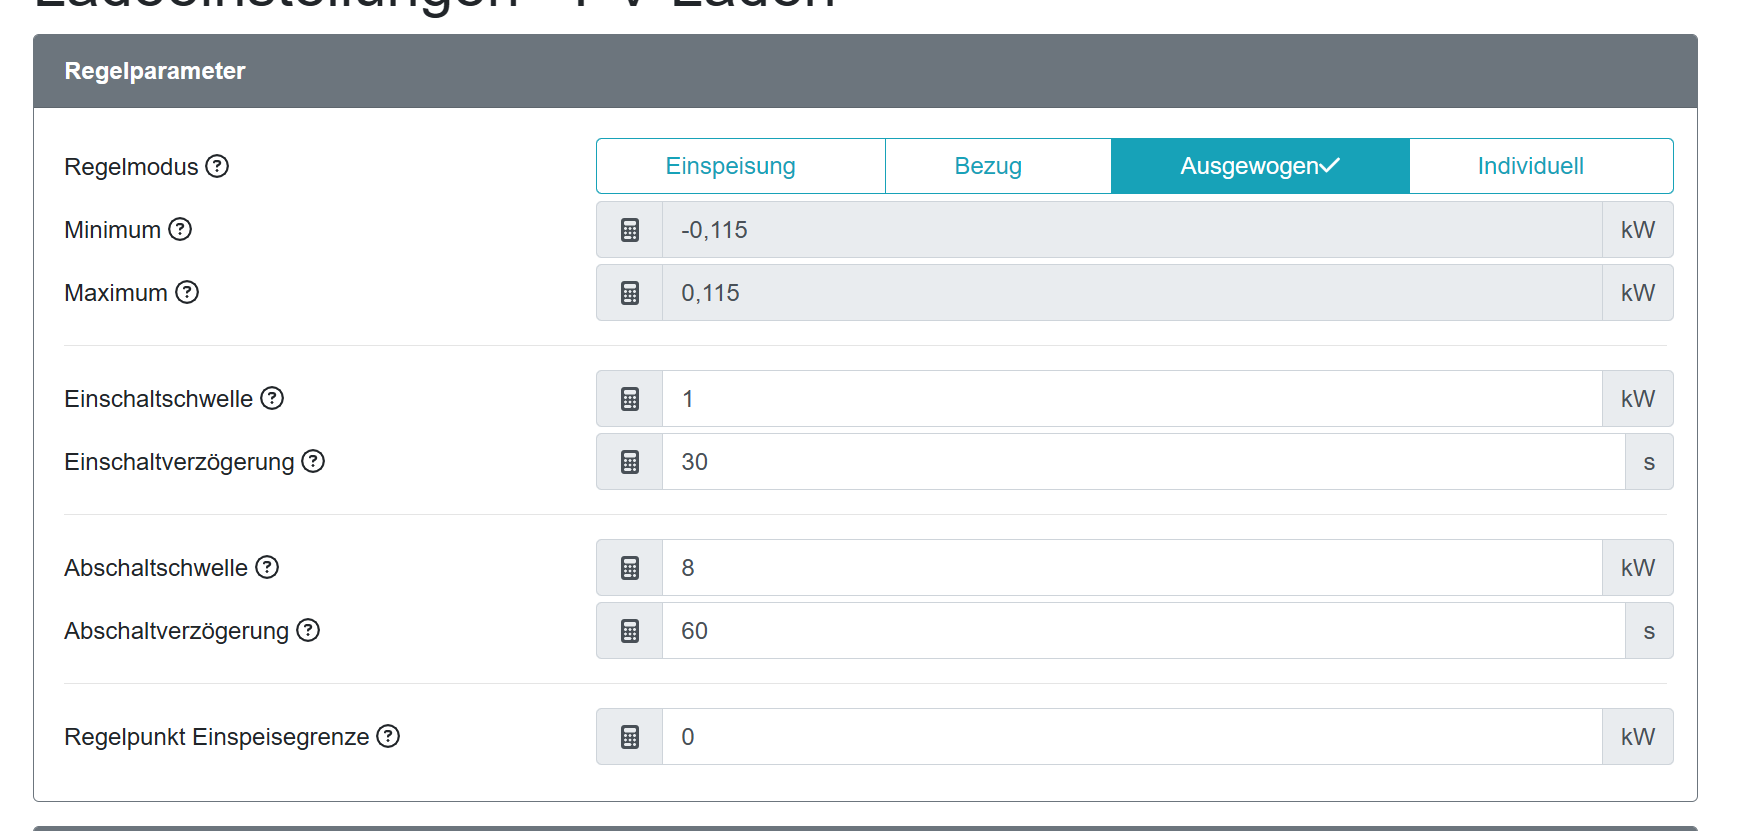Click kW unit of Einschaltschwelle row
1743x831 pixels.
1638,399
